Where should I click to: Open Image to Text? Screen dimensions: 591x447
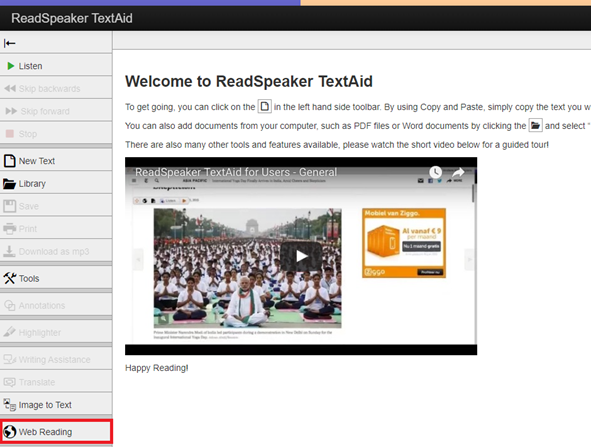[x=56, y=405]
